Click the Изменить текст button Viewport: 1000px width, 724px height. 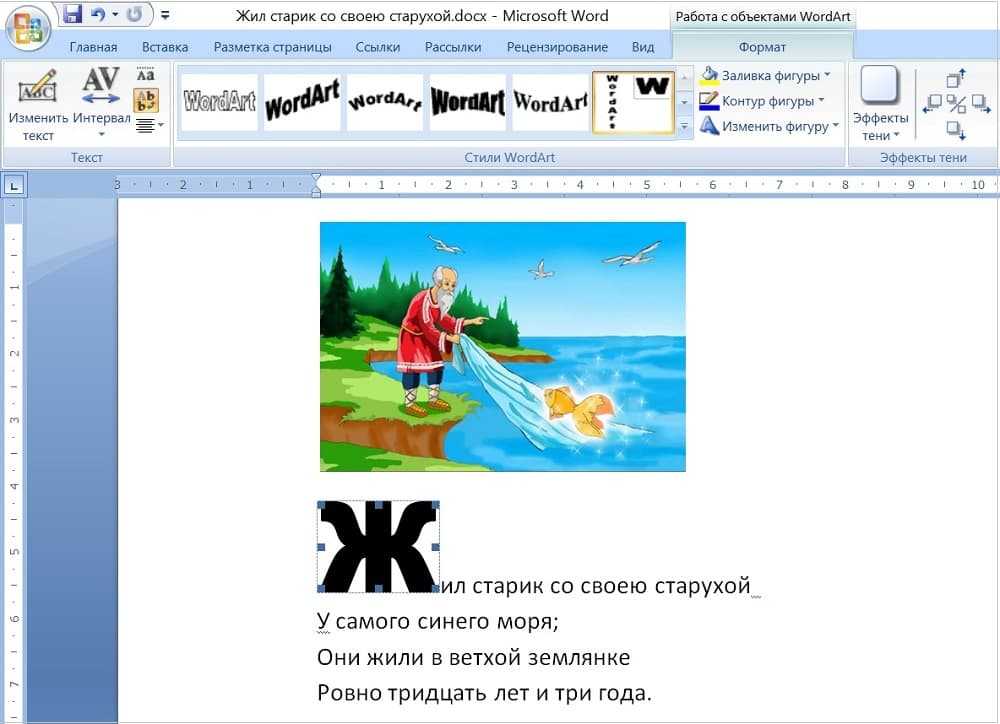coord(38,105)
